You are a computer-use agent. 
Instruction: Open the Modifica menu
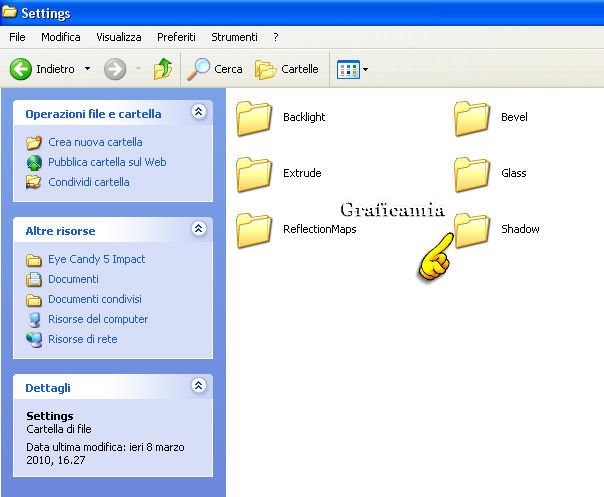click(61, 37)
